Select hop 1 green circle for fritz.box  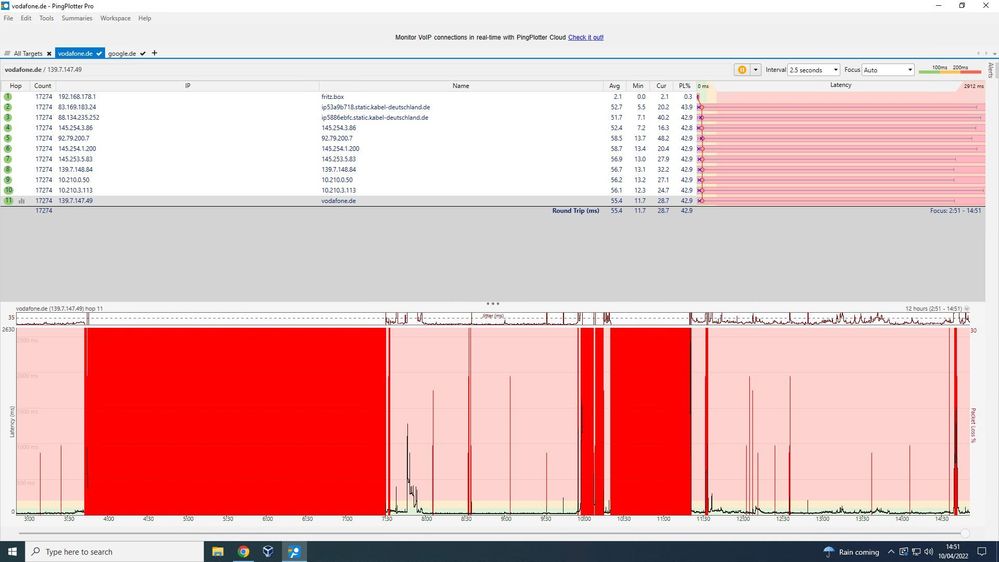(x=8, y=97)
